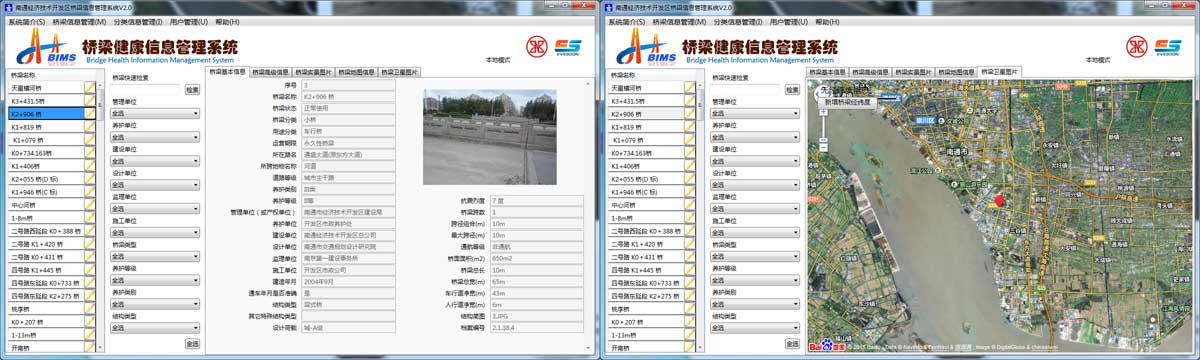The image size is (1200, 360).
Task: Click 检索 search button in right window
Action: click(791, 89)
